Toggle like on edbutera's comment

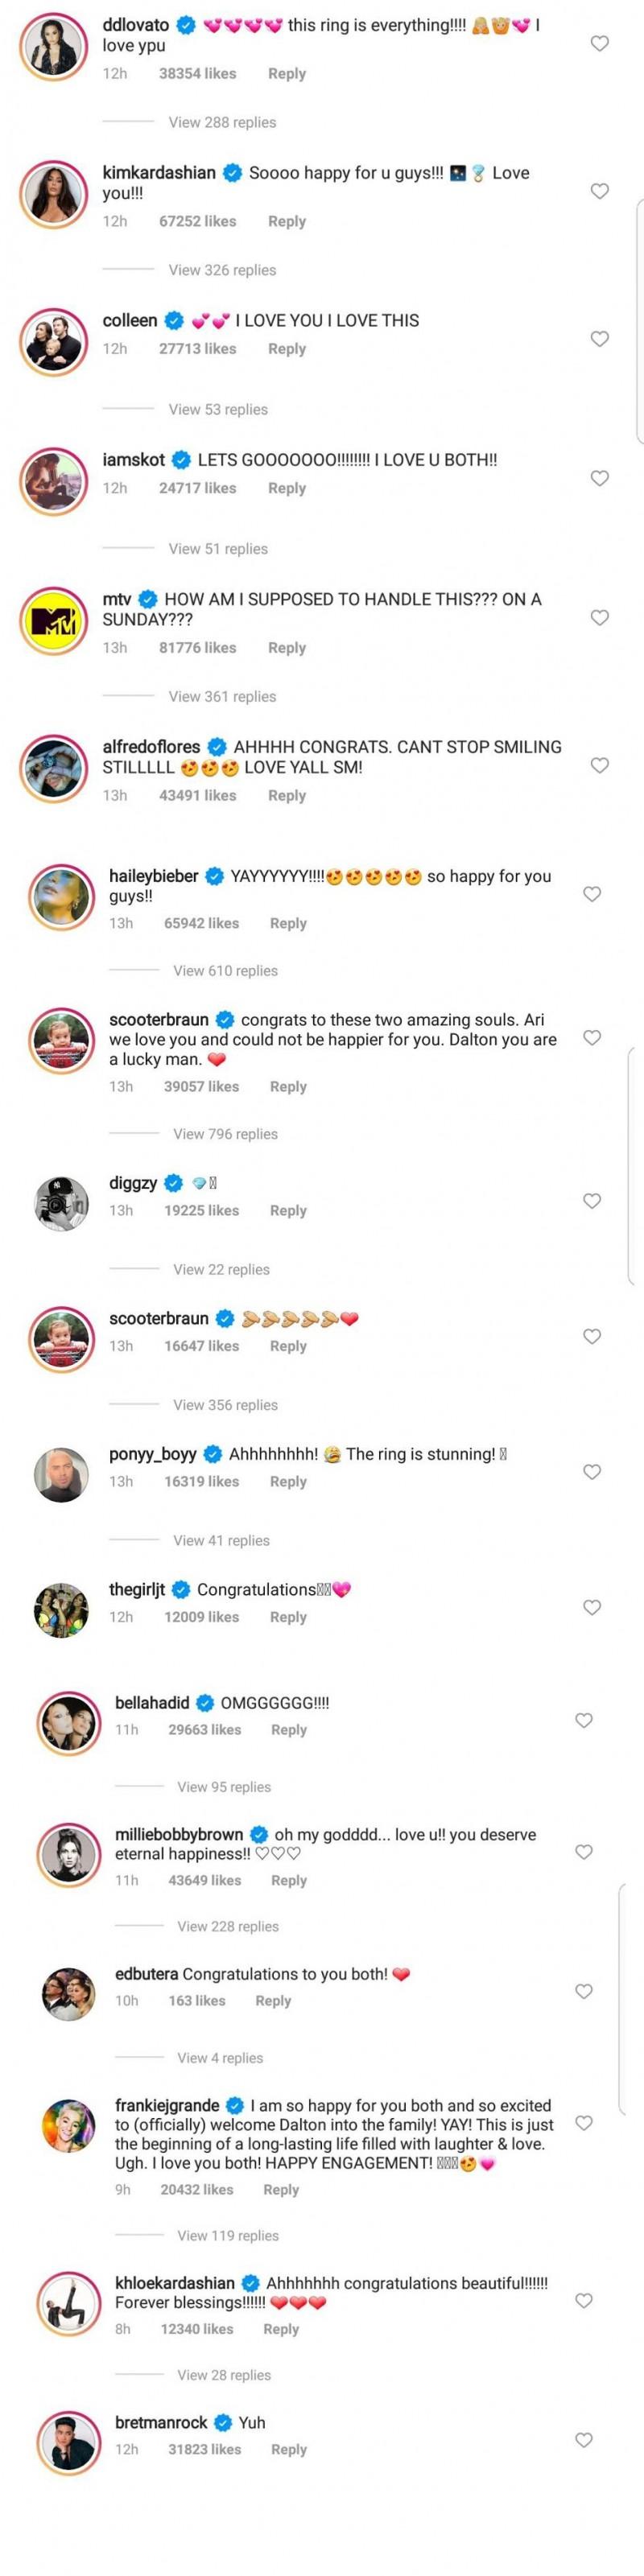[584, 1991]
